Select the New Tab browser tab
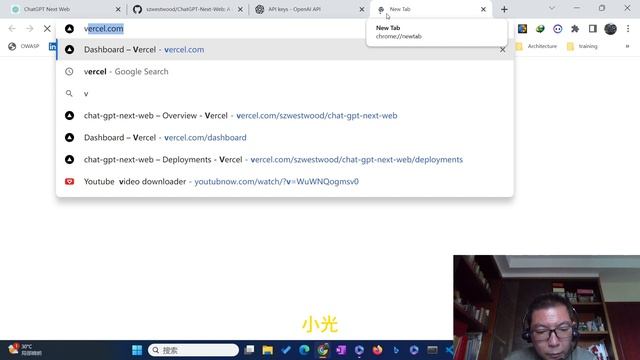 [431, 9]
